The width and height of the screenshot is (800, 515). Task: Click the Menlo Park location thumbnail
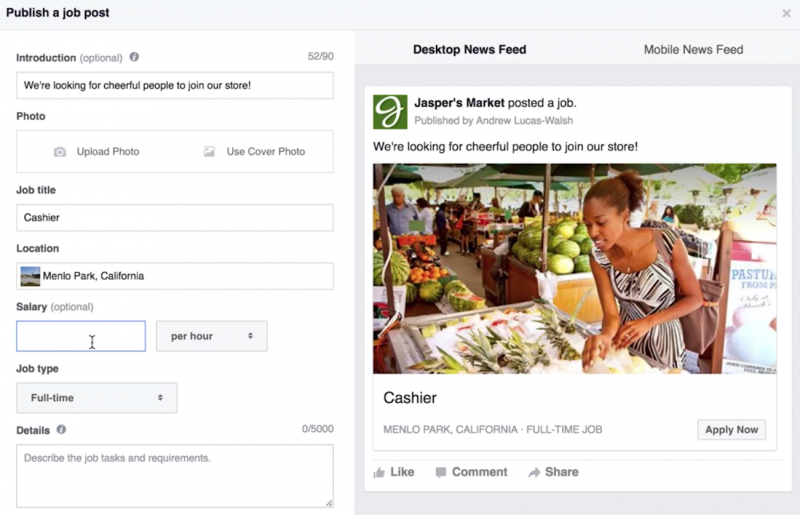point(31,276)
